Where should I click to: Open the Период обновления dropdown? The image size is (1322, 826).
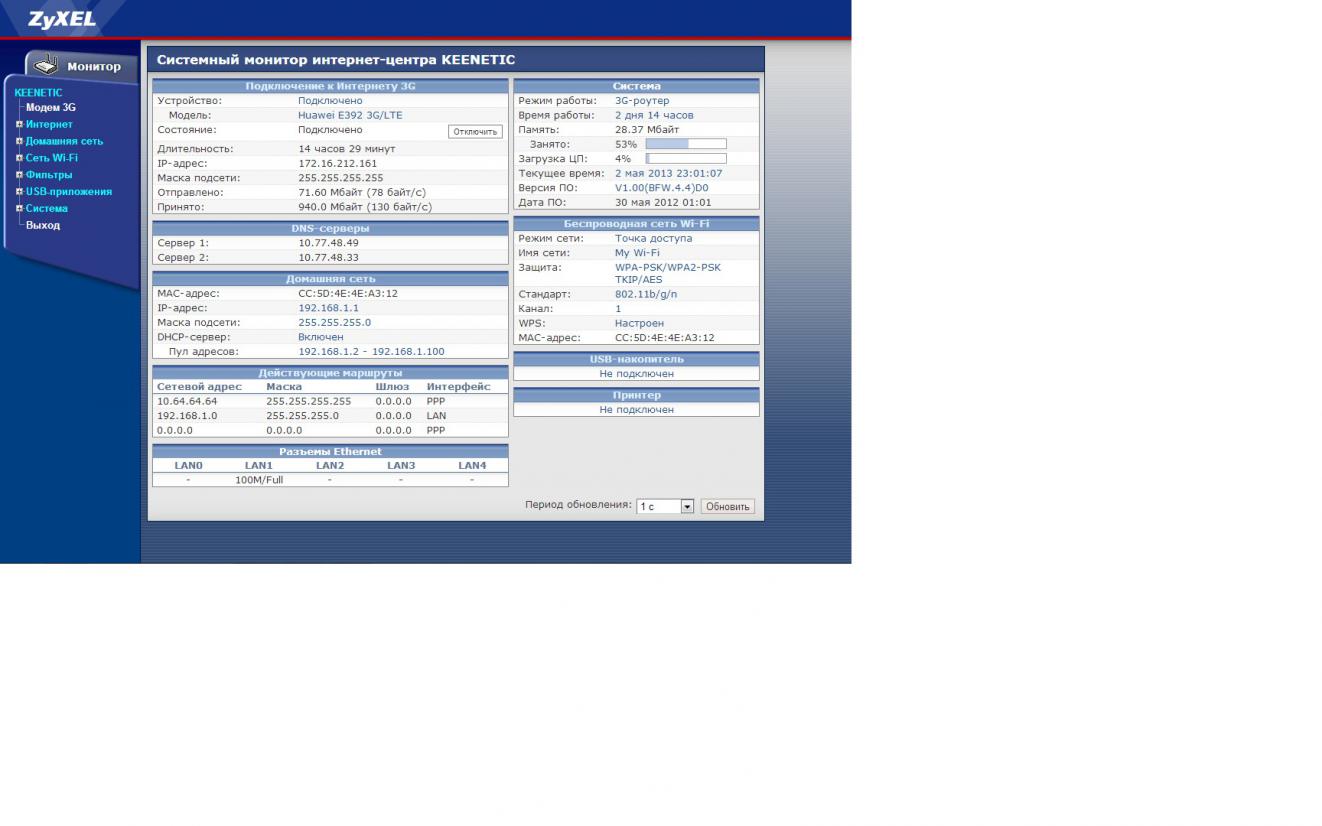[687, 507]
